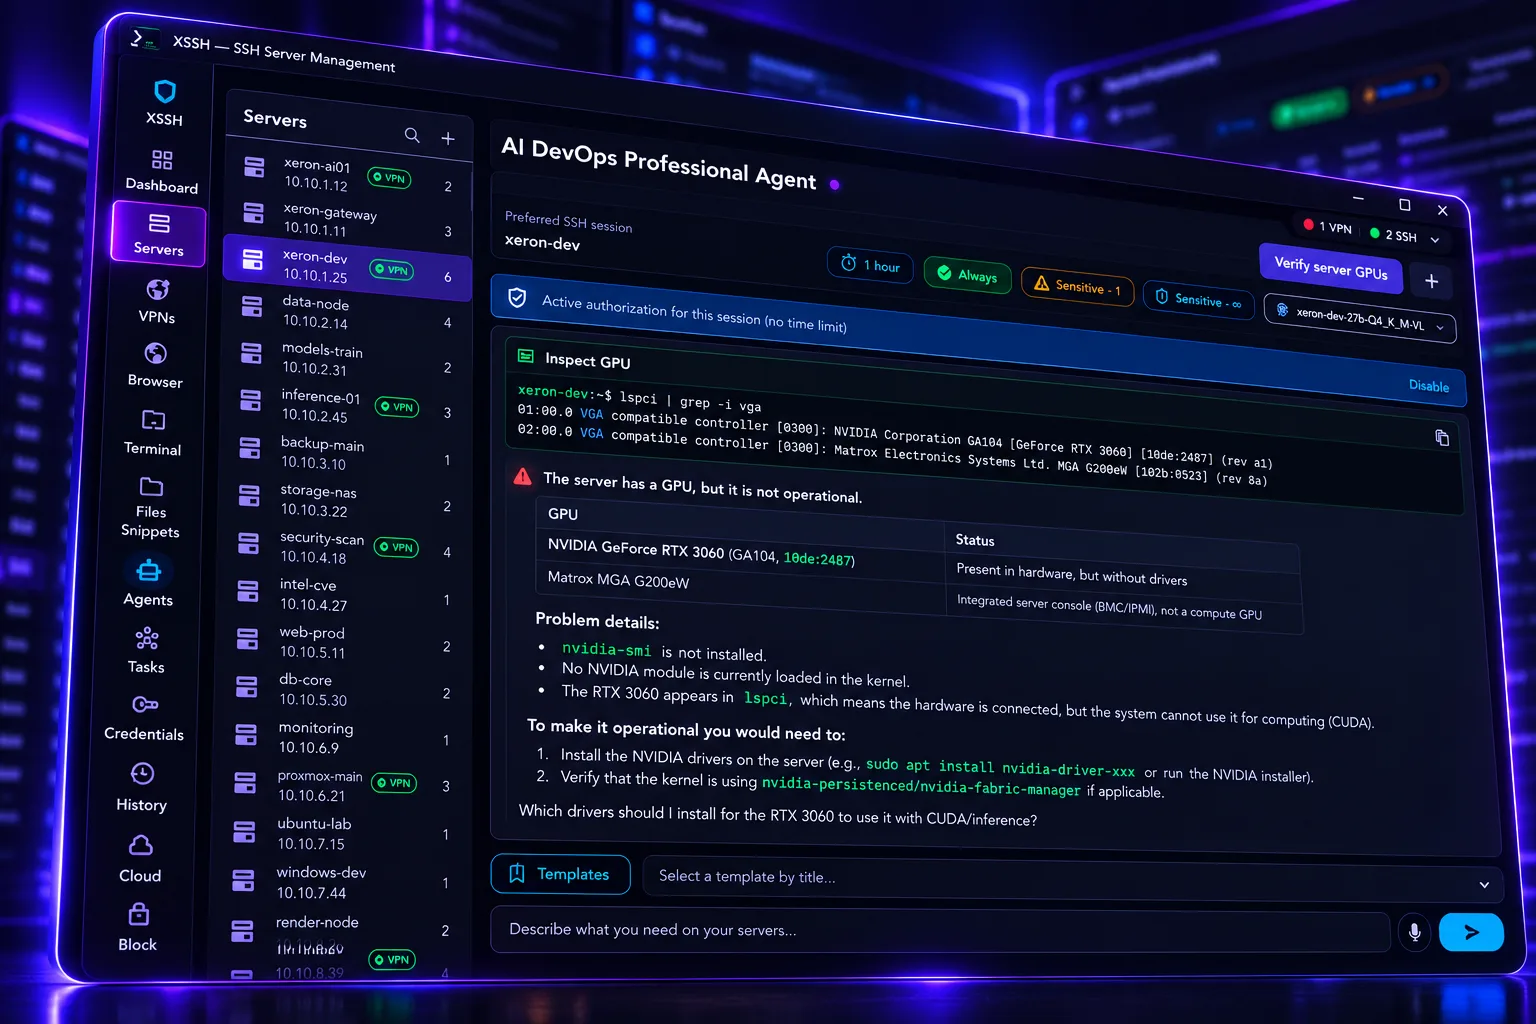Open VPNs in the sidebar

point(157,301)
